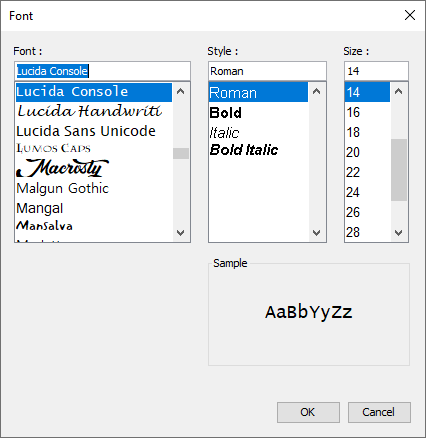Click the Font name input field
Viewport: 426px width, 438px height.
pyautogui.click(x=102, y=71)
